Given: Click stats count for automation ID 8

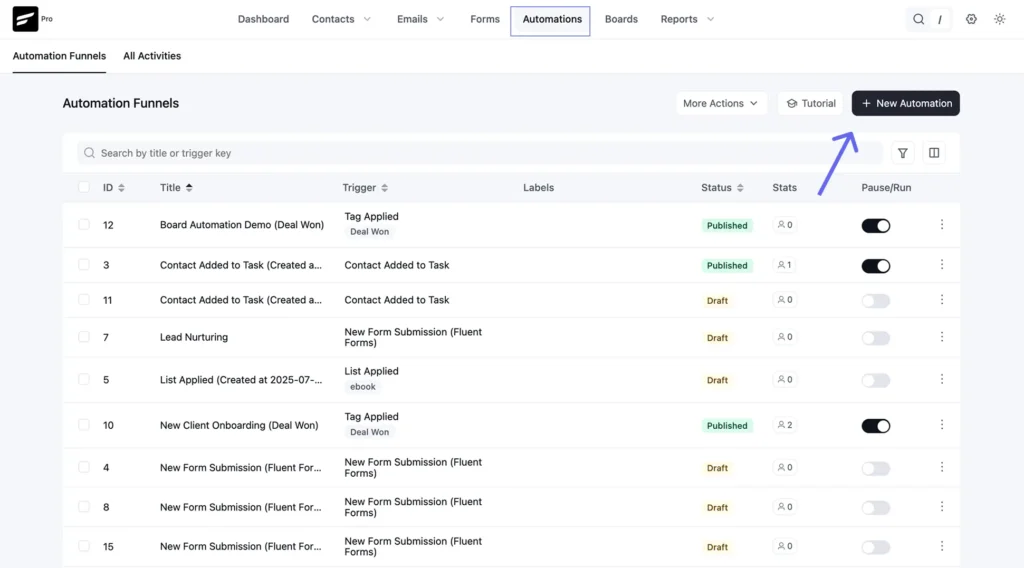Looking at the screenshot, I should click(x=785, y=507).
